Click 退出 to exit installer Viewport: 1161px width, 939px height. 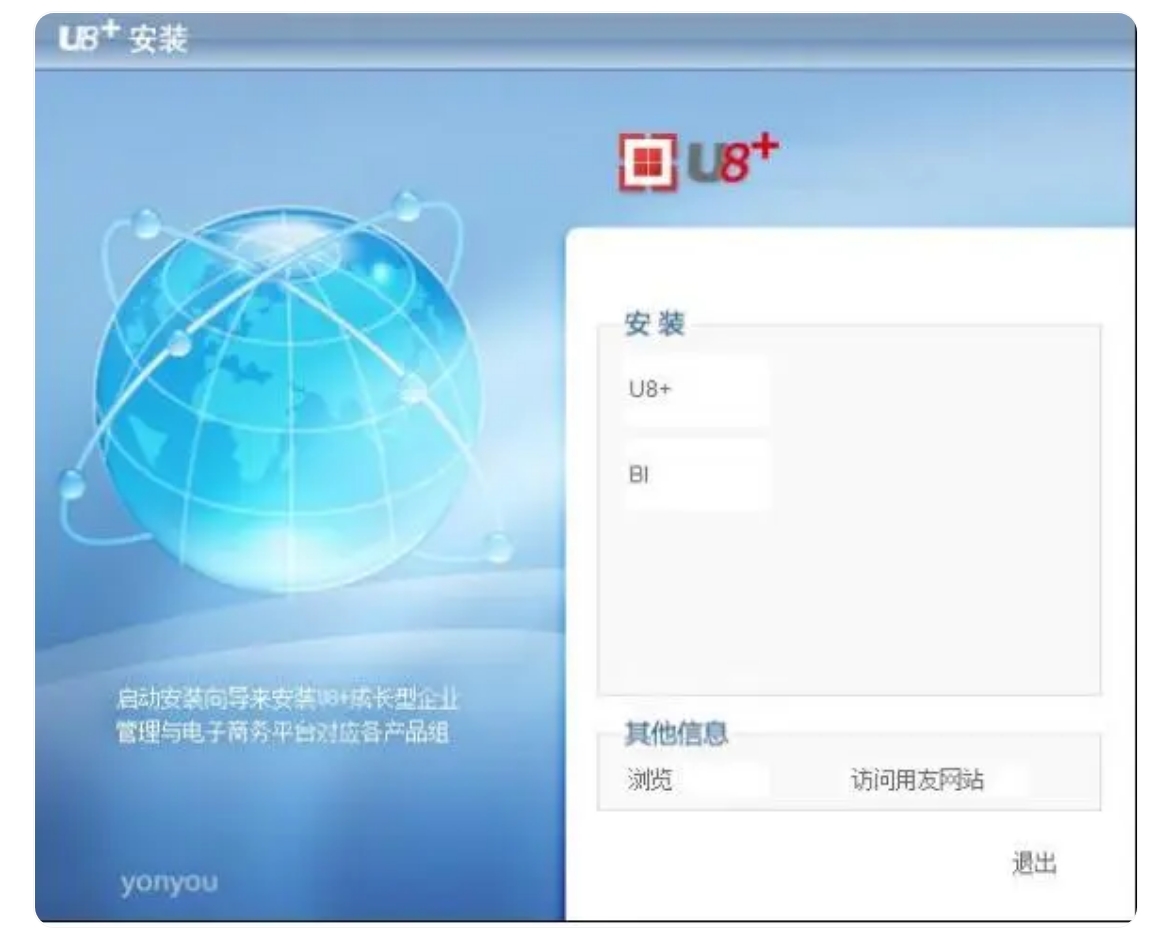coord(1034,863)
